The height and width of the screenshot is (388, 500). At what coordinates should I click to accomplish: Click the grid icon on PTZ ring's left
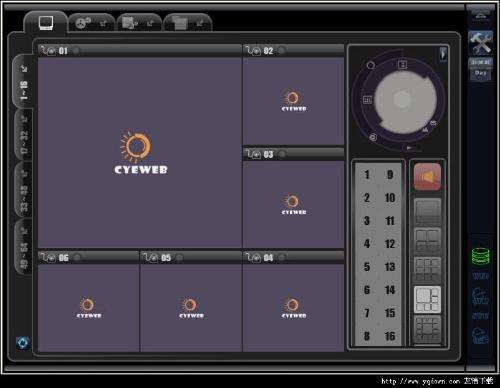(367, 100)
